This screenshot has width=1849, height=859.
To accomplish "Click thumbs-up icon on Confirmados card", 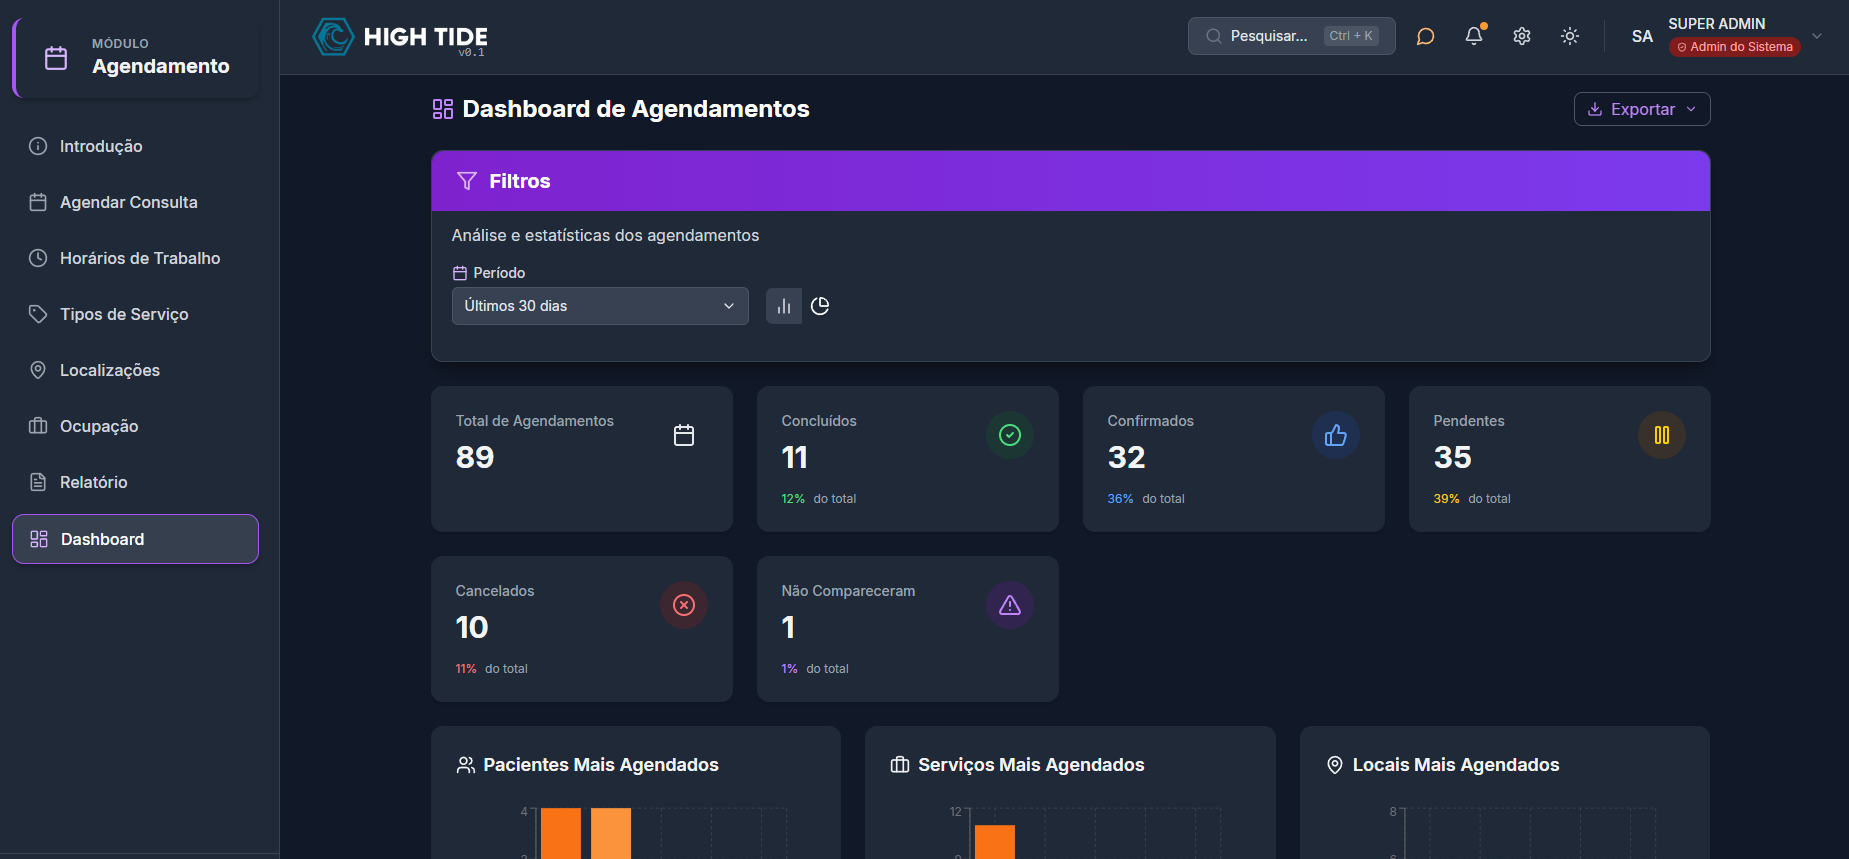I will (x=1336, y=435).
